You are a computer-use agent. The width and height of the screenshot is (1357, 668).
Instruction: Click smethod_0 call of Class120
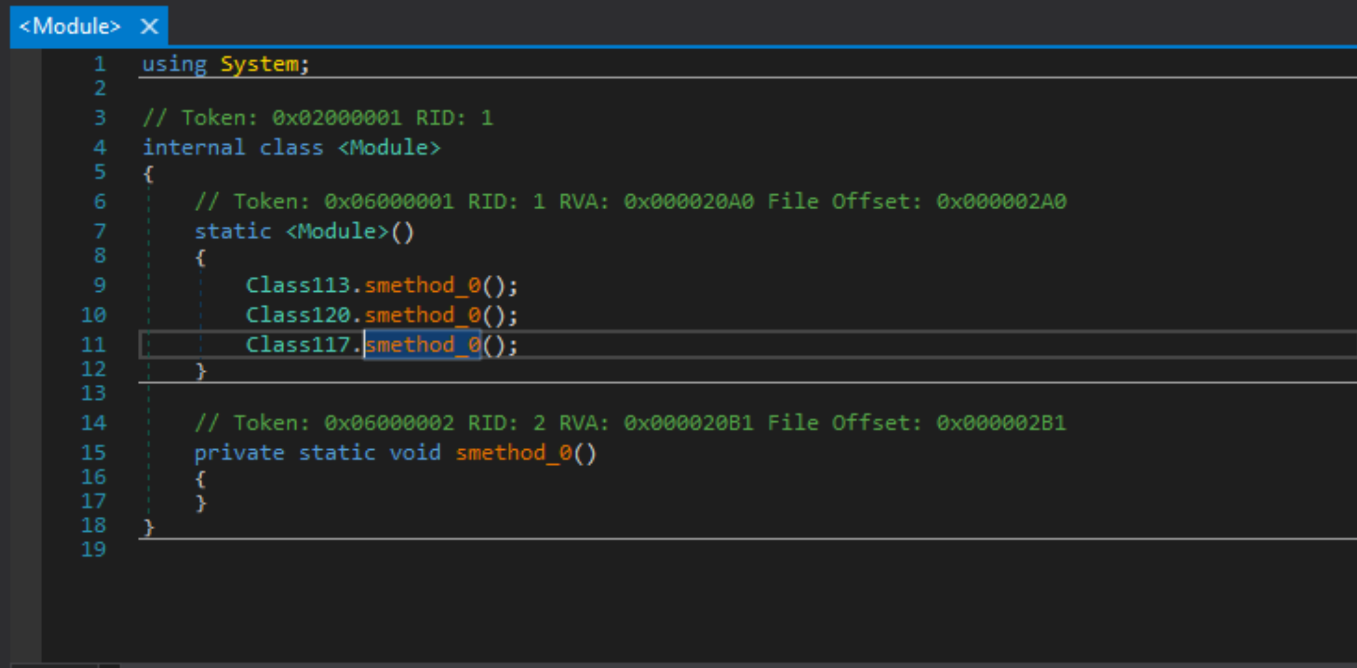(423, 315)
